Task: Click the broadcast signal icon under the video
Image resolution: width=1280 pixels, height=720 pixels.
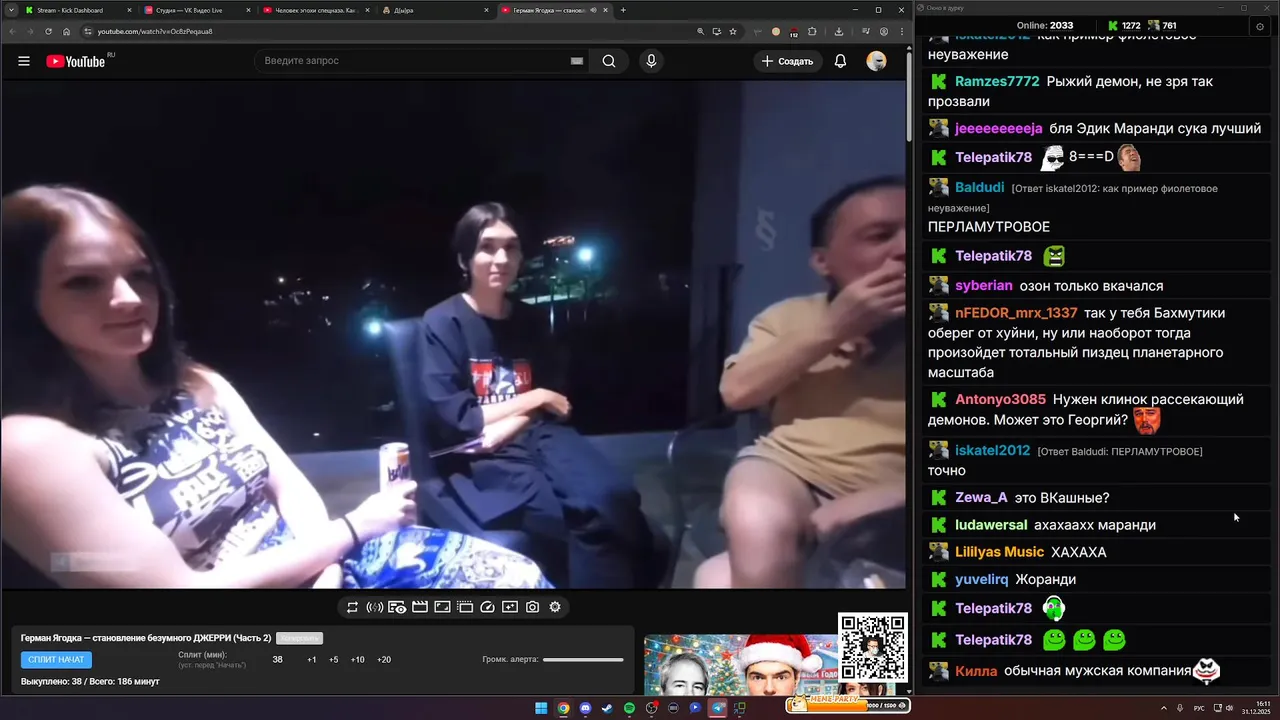Action: (375, 607)
